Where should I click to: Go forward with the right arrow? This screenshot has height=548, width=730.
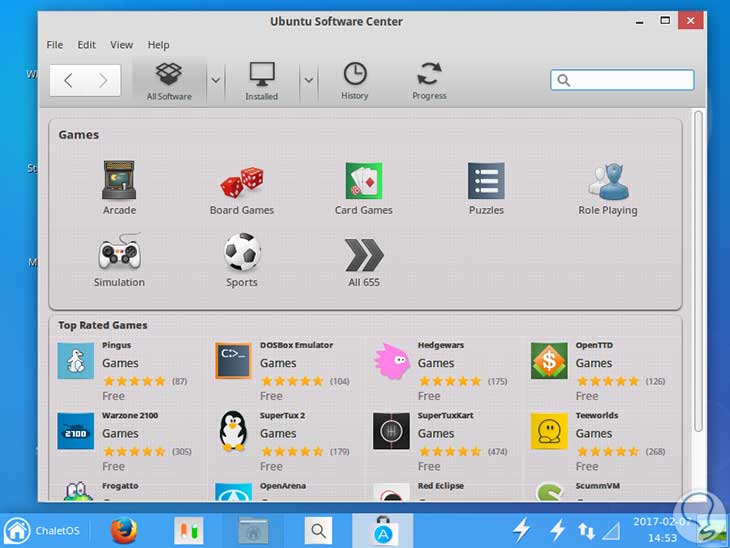tap(103, 81)
